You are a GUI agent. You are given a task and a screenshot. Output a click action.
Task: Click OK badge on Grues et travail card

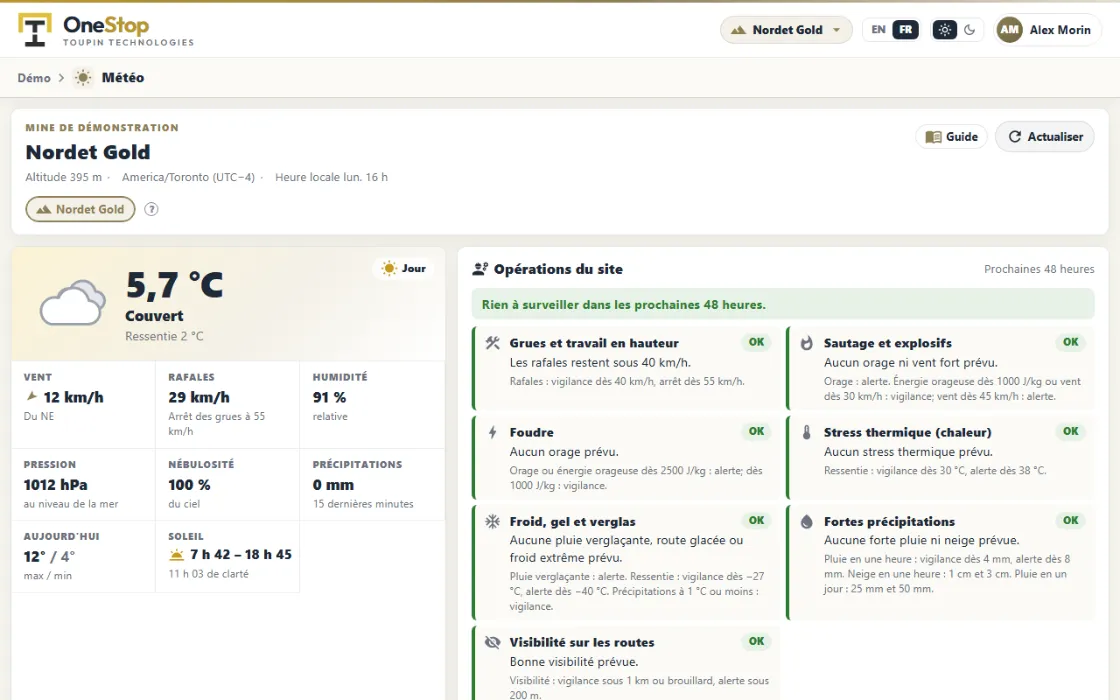[x=756, y=342]
